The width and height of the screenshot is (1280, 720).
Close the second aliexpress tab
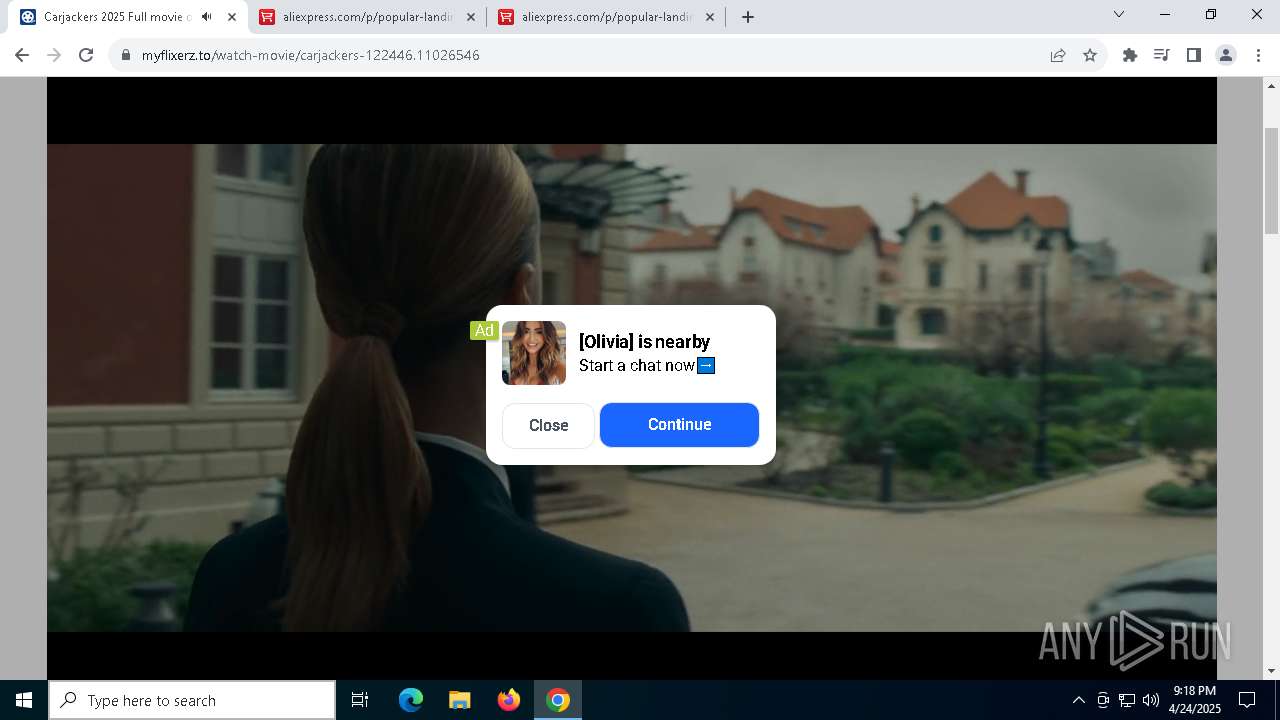tap(710, 17)
